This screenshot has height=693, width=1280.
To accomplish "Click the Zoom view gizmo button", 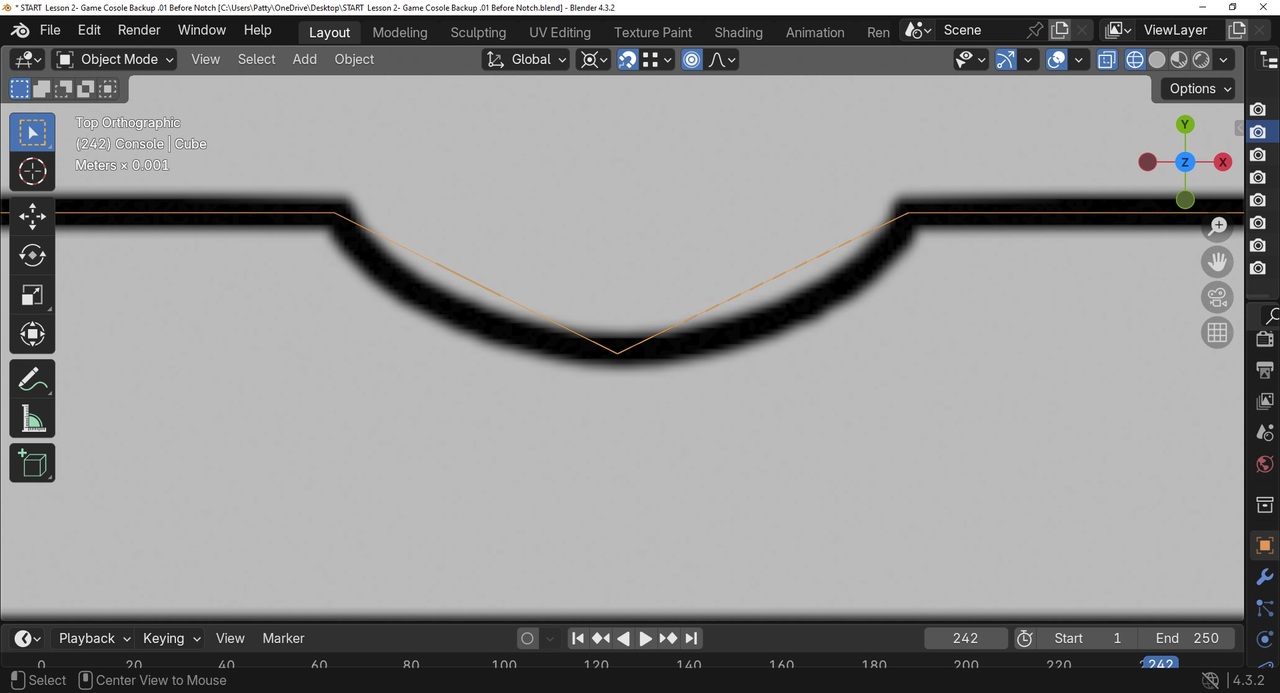I will pos(1217,227).
